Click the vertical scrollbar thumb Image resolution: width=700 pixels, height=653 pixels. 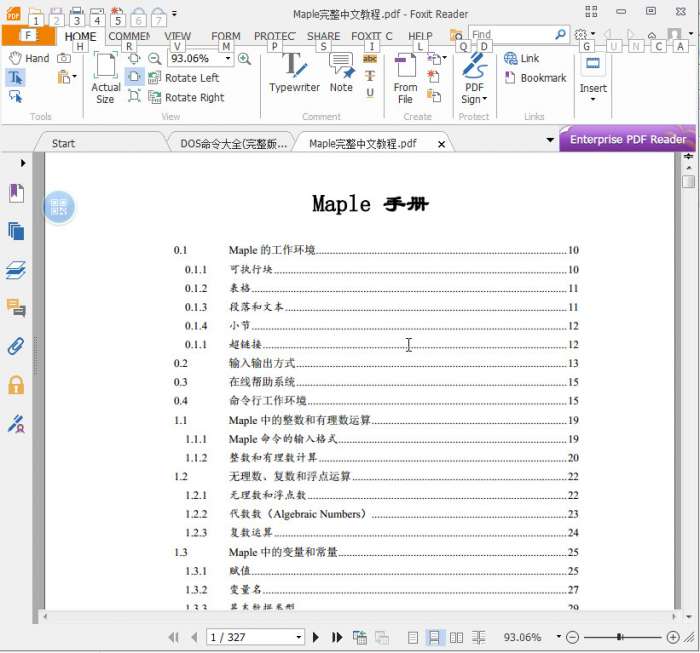688,182
